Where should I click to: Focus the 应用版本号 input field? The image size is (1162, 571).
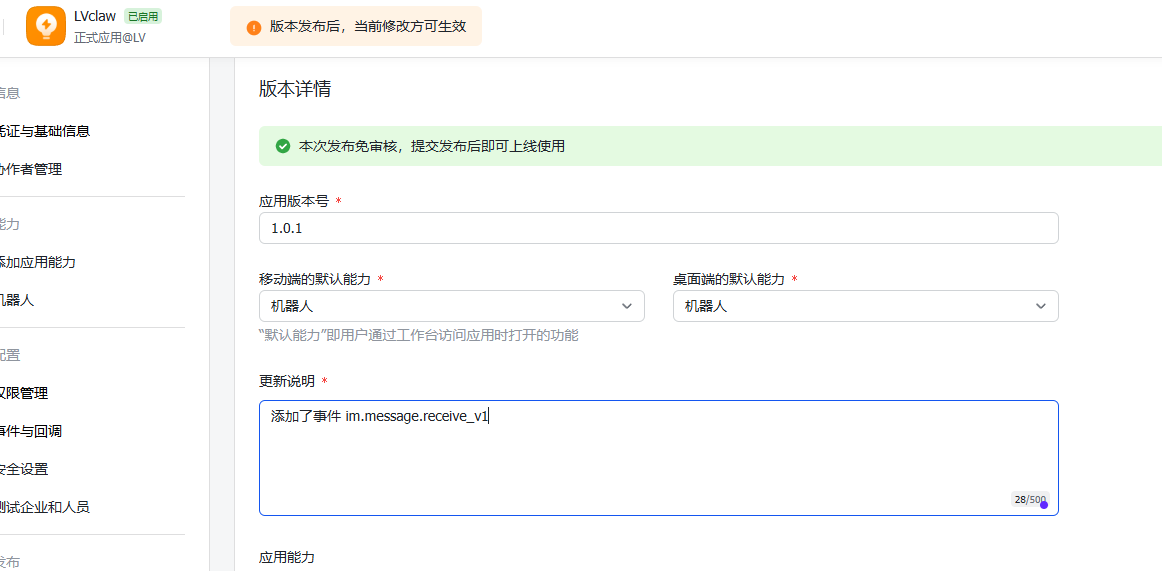click(658, 228)
